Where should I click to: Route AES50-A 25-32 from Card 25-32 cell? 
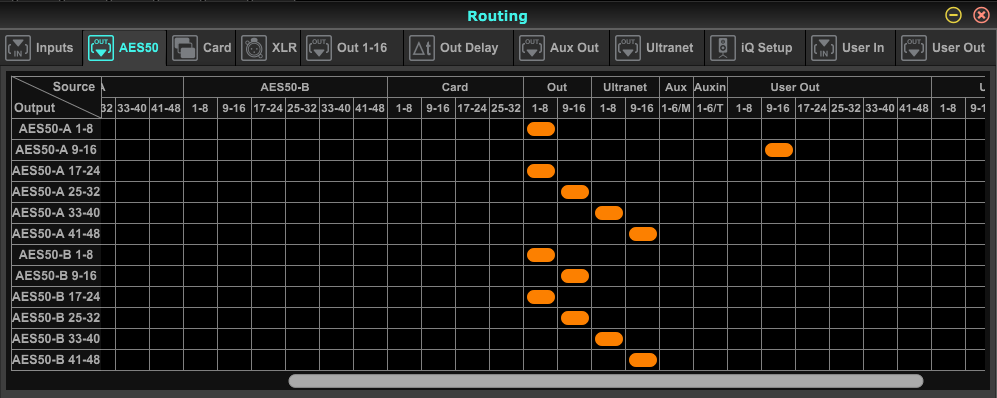coord(507,192)
